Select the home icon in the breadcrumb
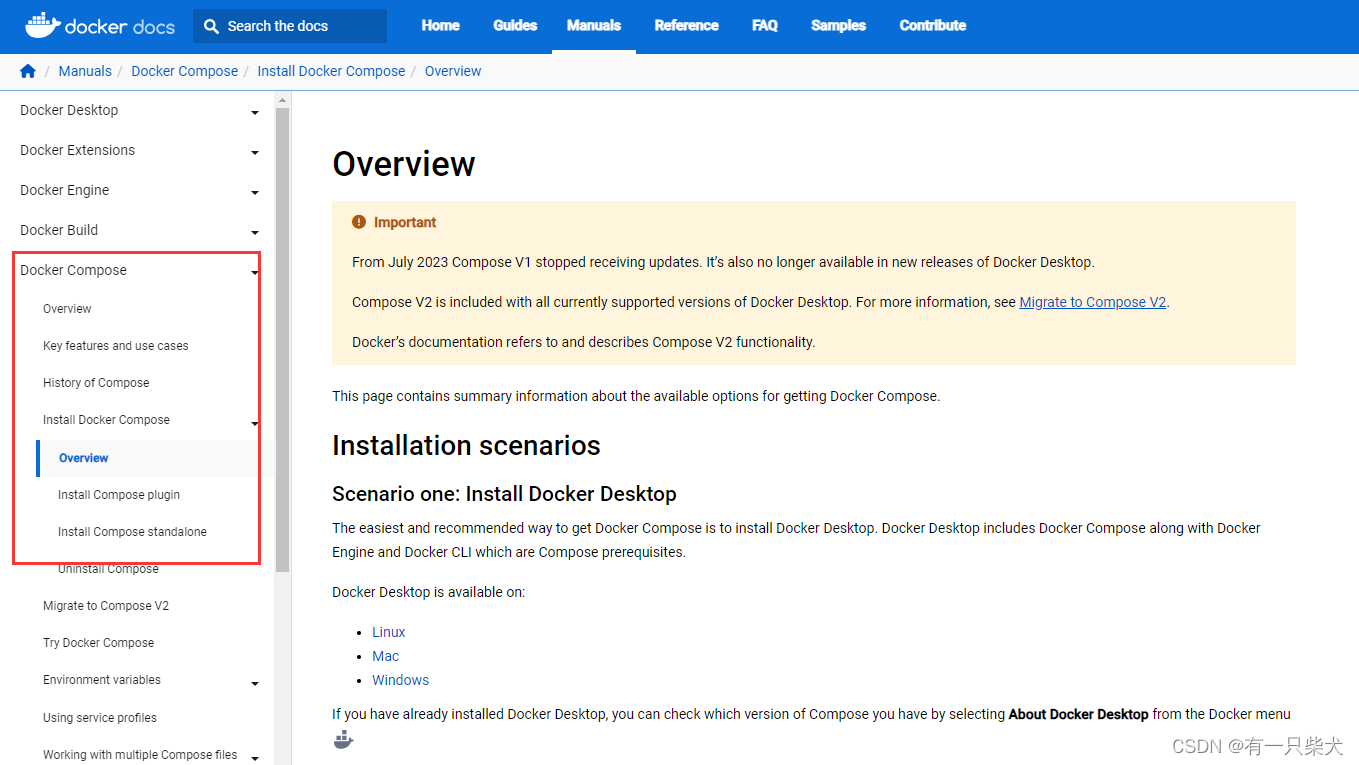This screenshot has width=1359, height=765. click(x=27, y=71)
